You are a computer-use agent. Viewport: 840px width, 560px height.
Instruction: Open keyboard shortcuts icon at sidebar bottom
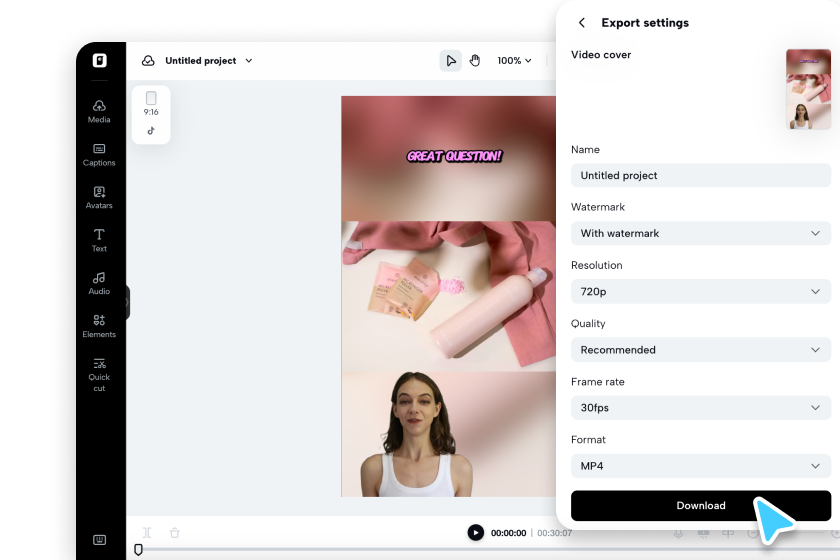pyautogui.click(x=100, y=540)
